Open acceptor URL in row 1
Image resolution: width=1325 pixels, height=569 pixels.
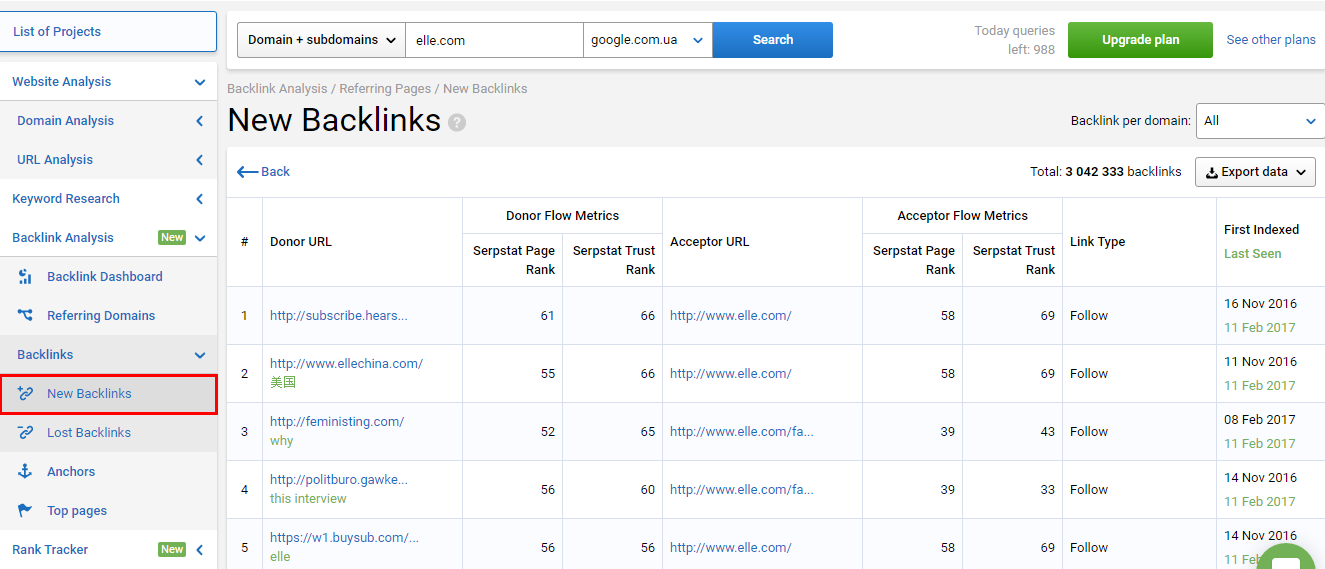pyautogui.click(x=730, y=316)
